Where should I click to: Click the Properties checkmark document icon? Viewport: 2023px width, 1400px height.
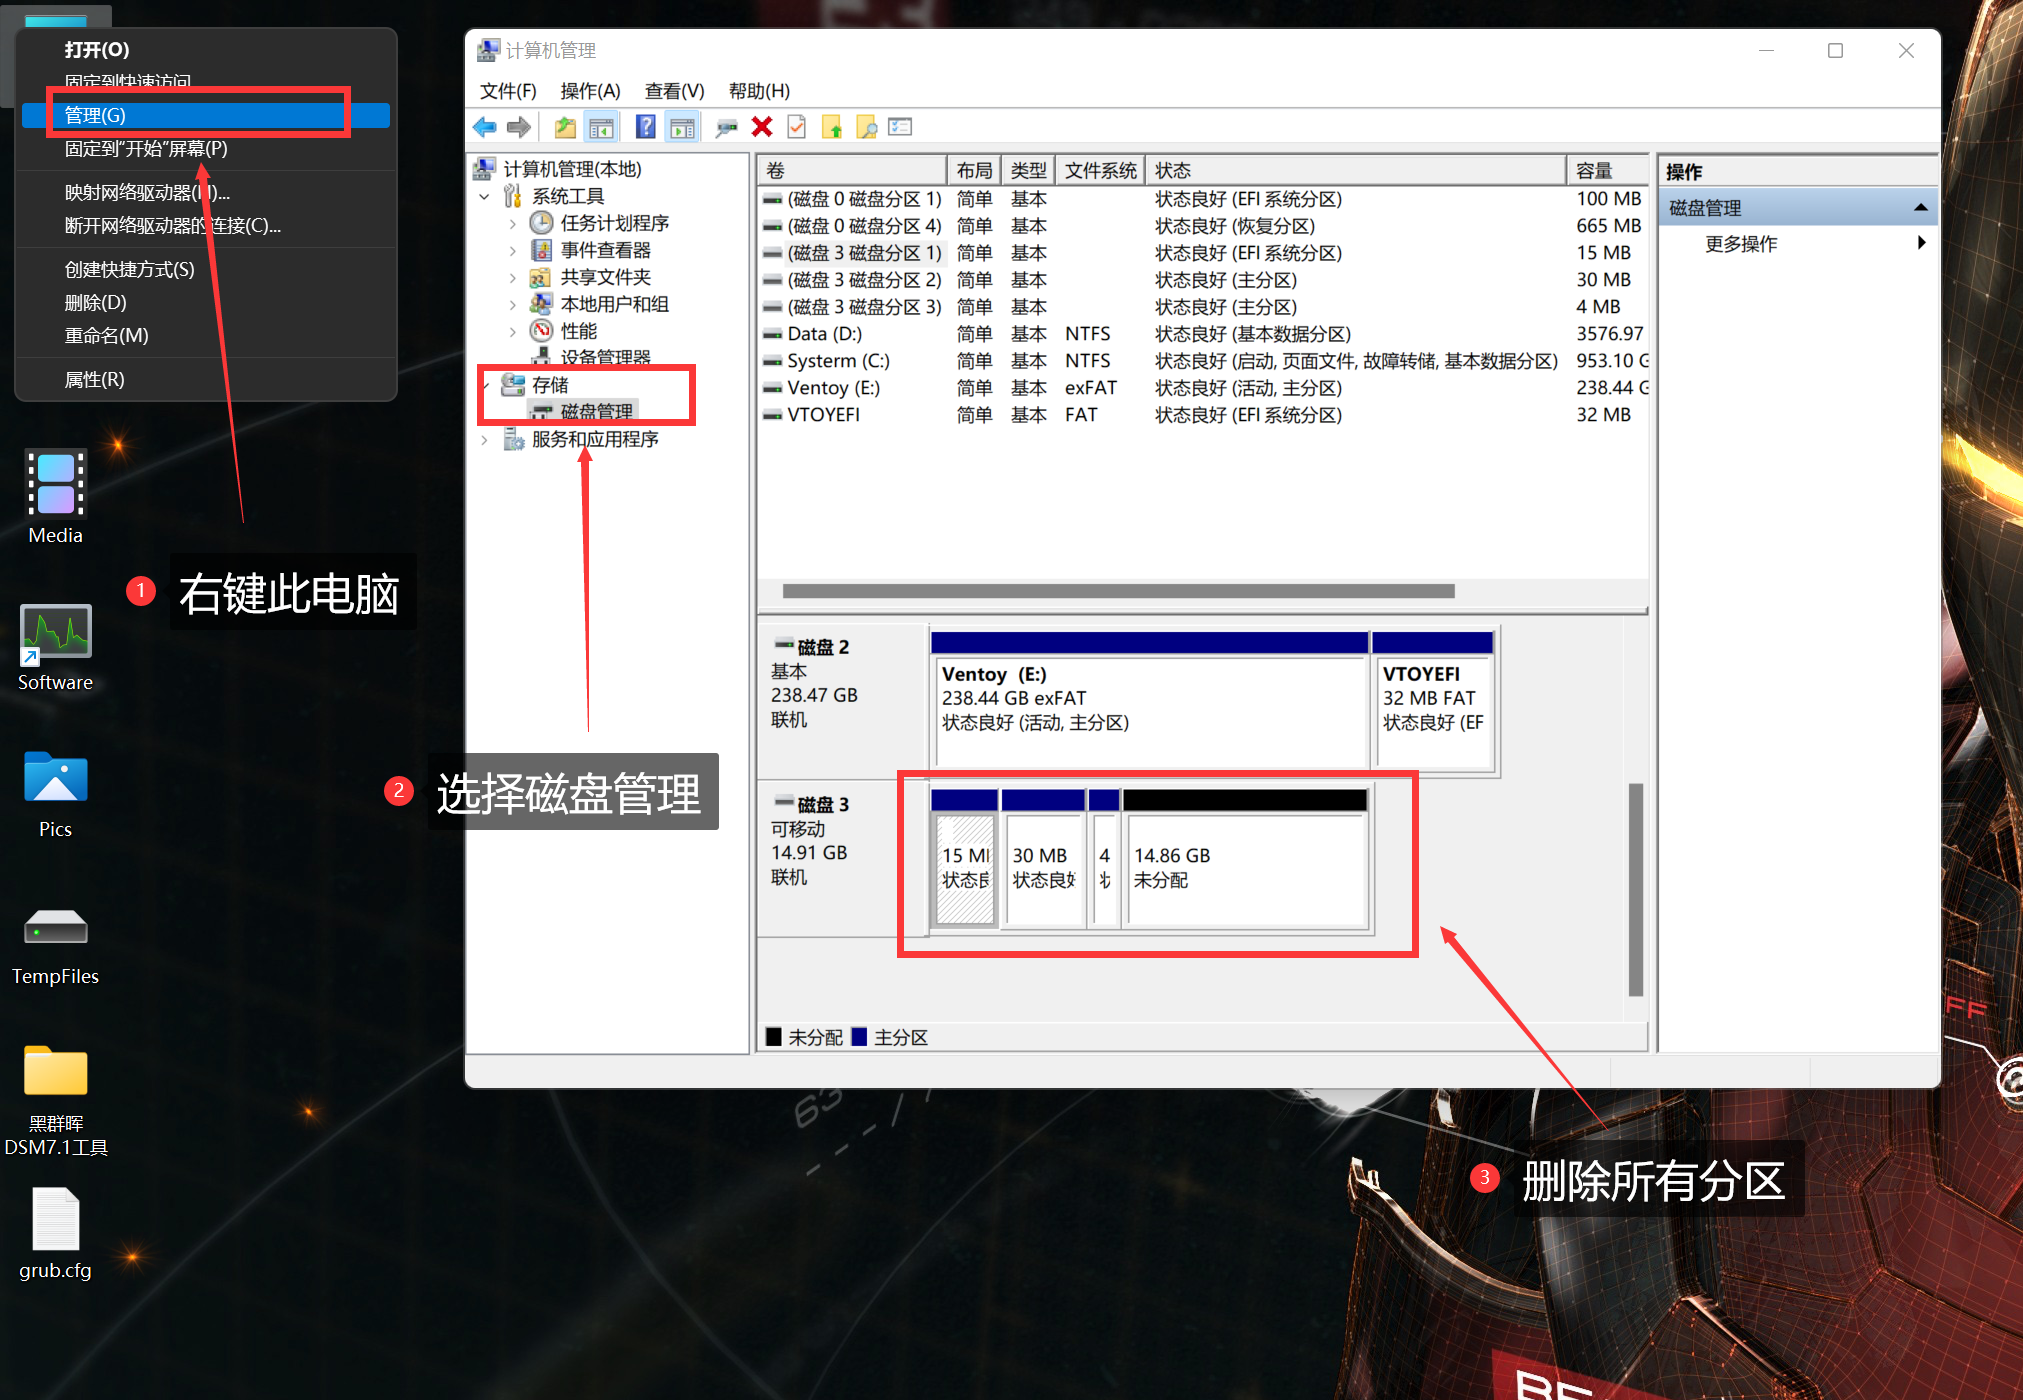[x=796, y=127]
